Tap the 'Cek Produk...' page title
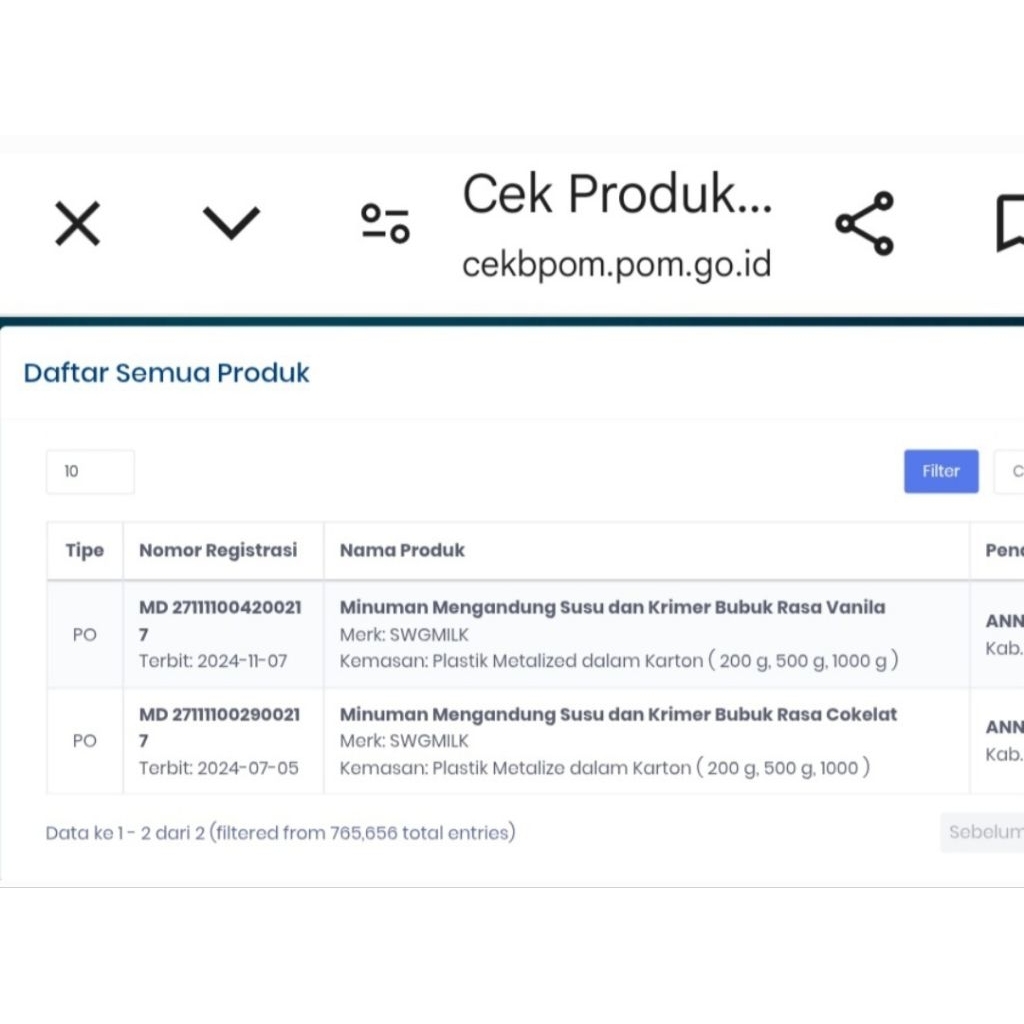The height and width of the screenshot is (1024, 1024). (x=616, y=194)
